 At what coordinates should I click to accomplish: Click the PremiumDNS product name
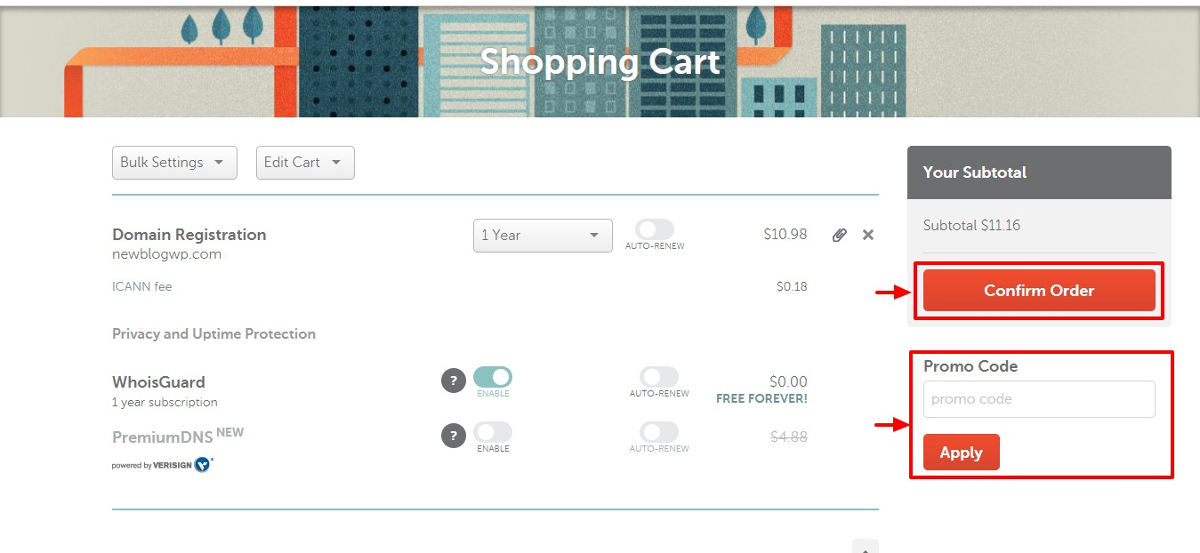(162, 437)
